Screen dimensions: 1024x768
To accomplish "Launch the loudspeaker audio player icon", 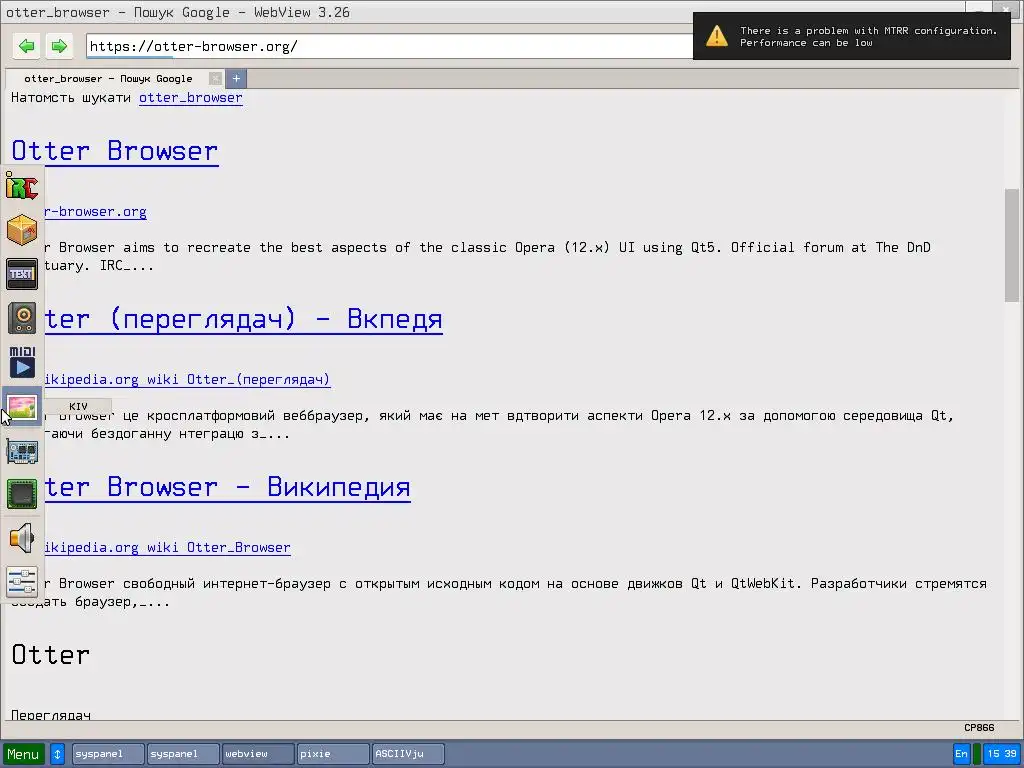I will 22,318.
